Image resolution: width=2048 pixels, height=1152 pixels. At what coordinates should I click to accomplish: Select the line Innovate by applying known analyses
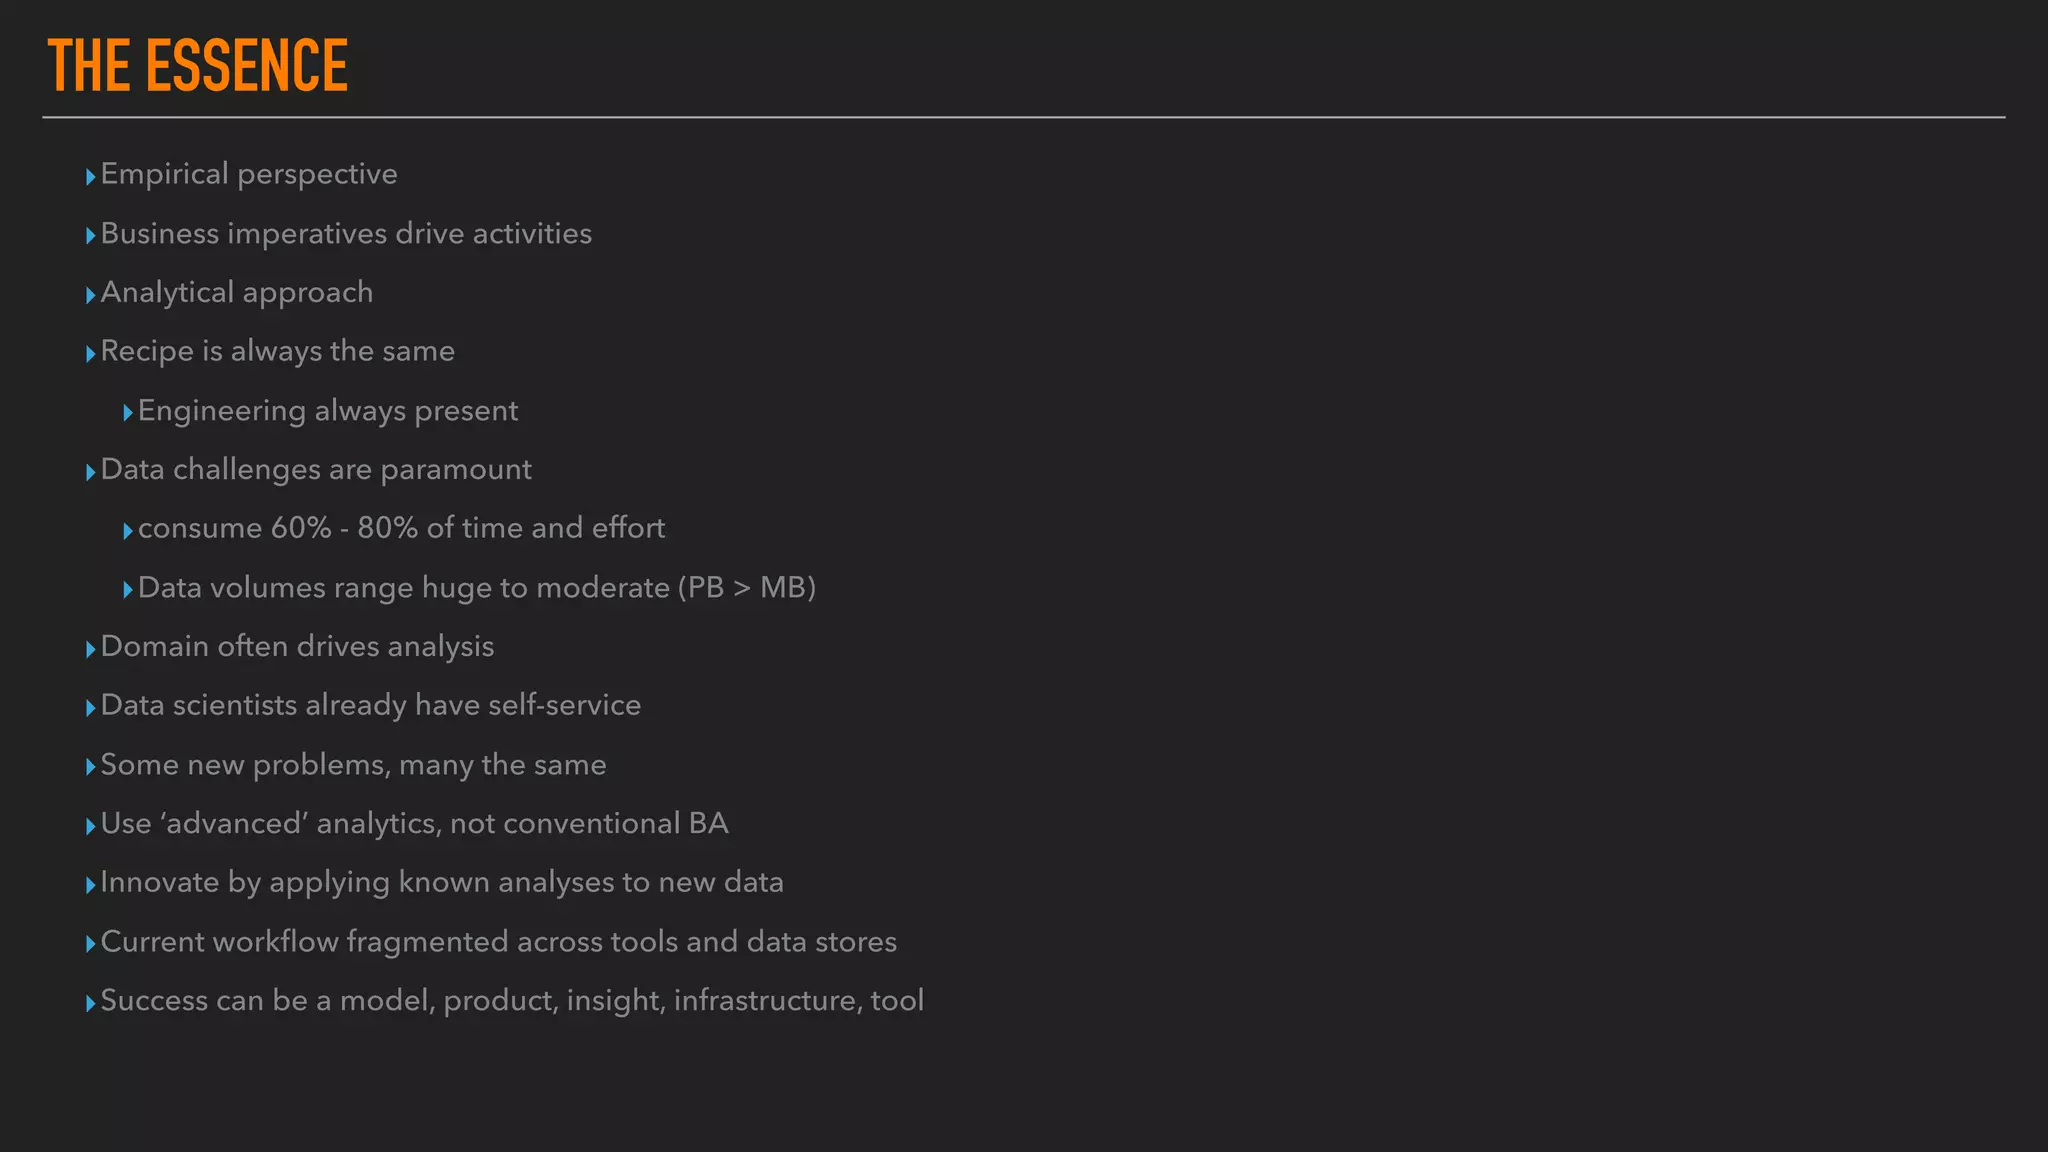click(442, 883)
